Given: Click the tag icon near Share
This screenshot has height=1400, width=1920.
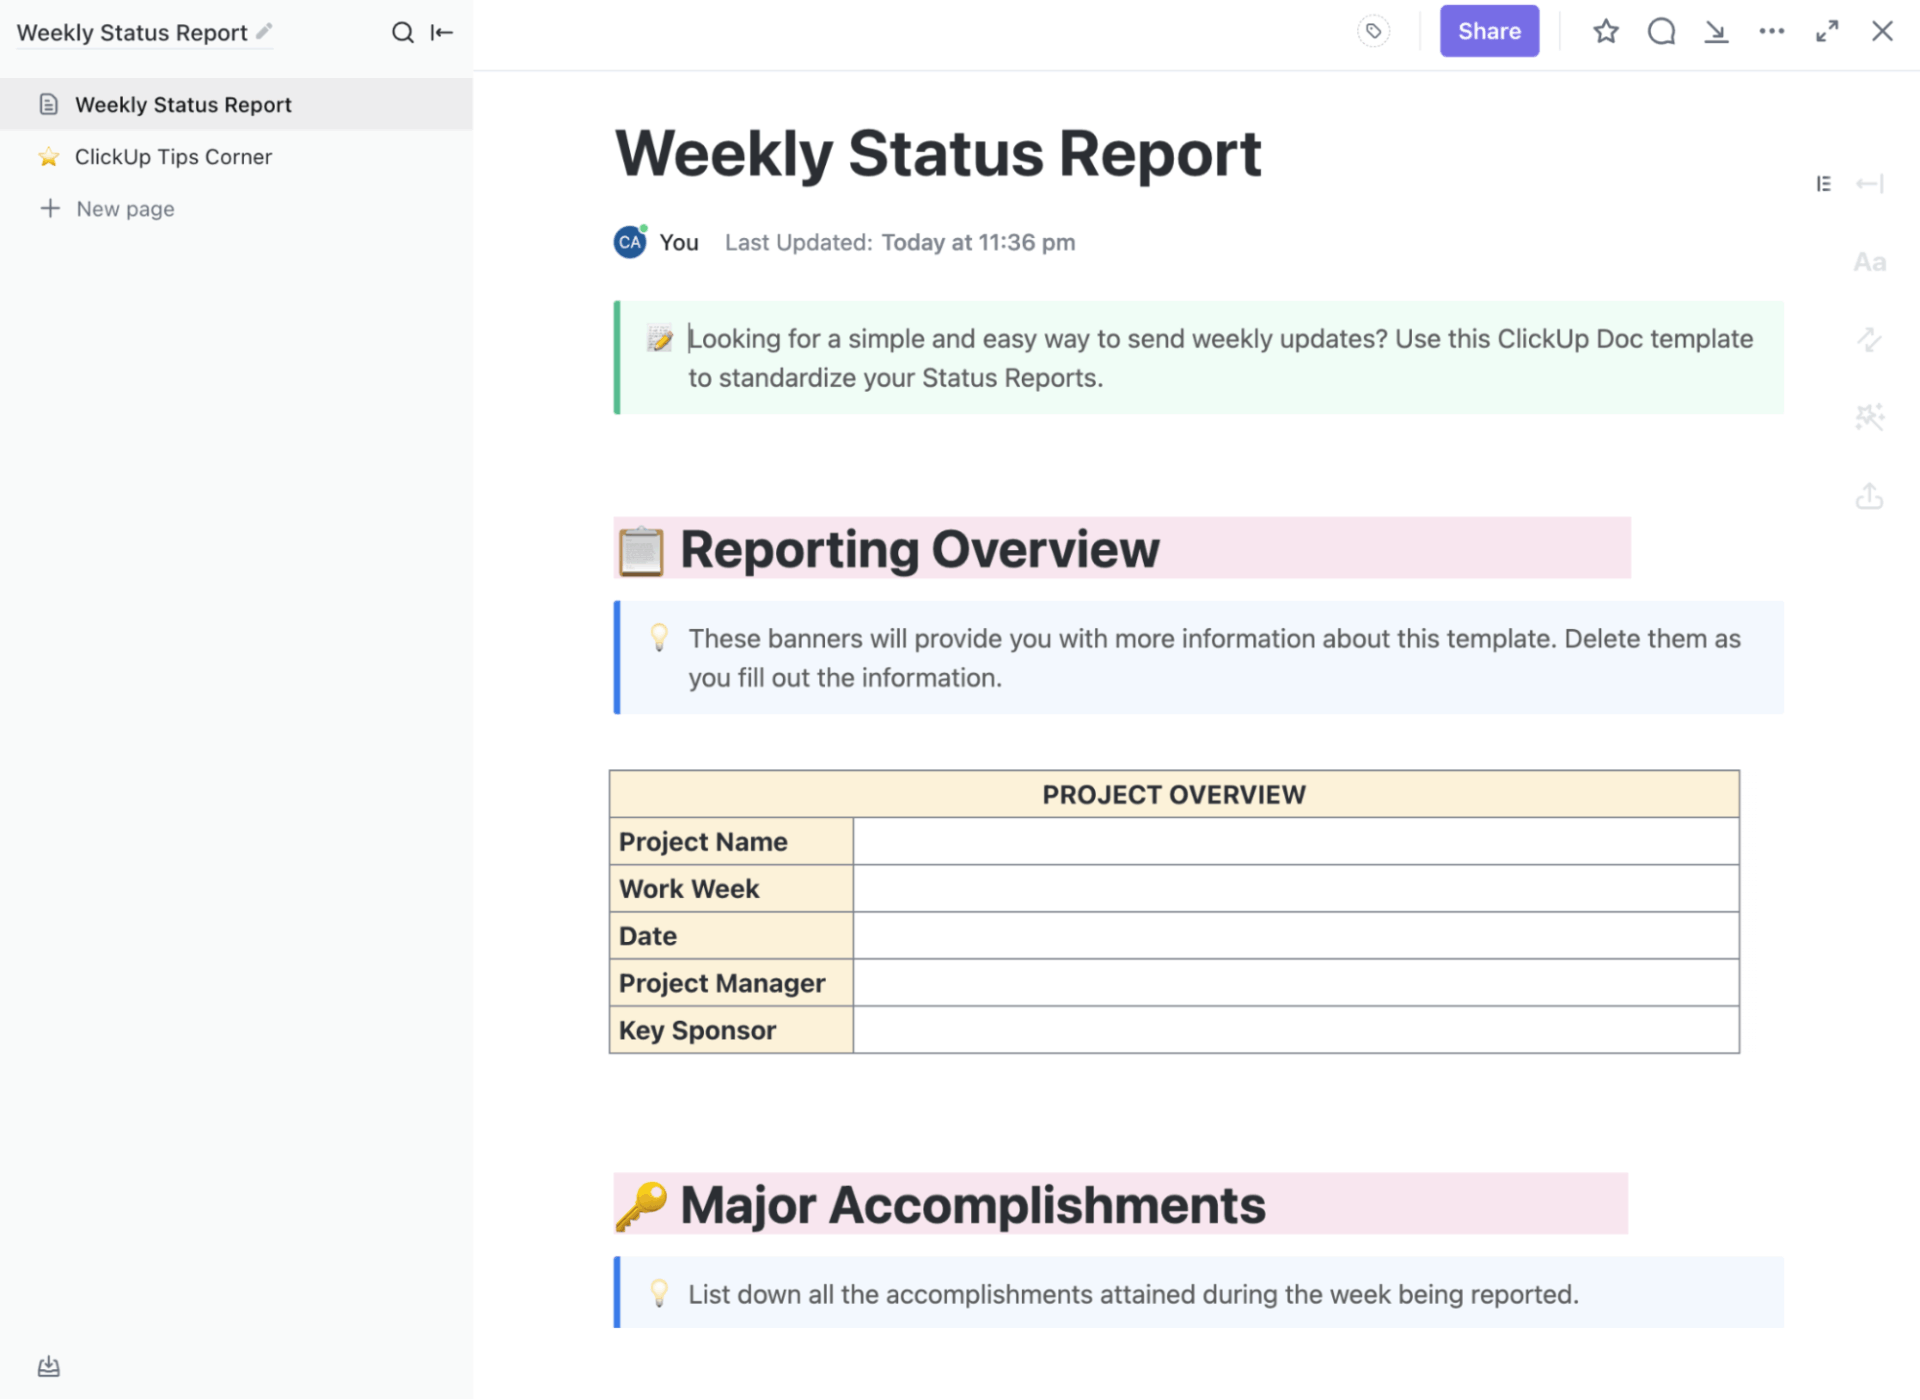Looking at the screenshot, I should [1373, 31].
